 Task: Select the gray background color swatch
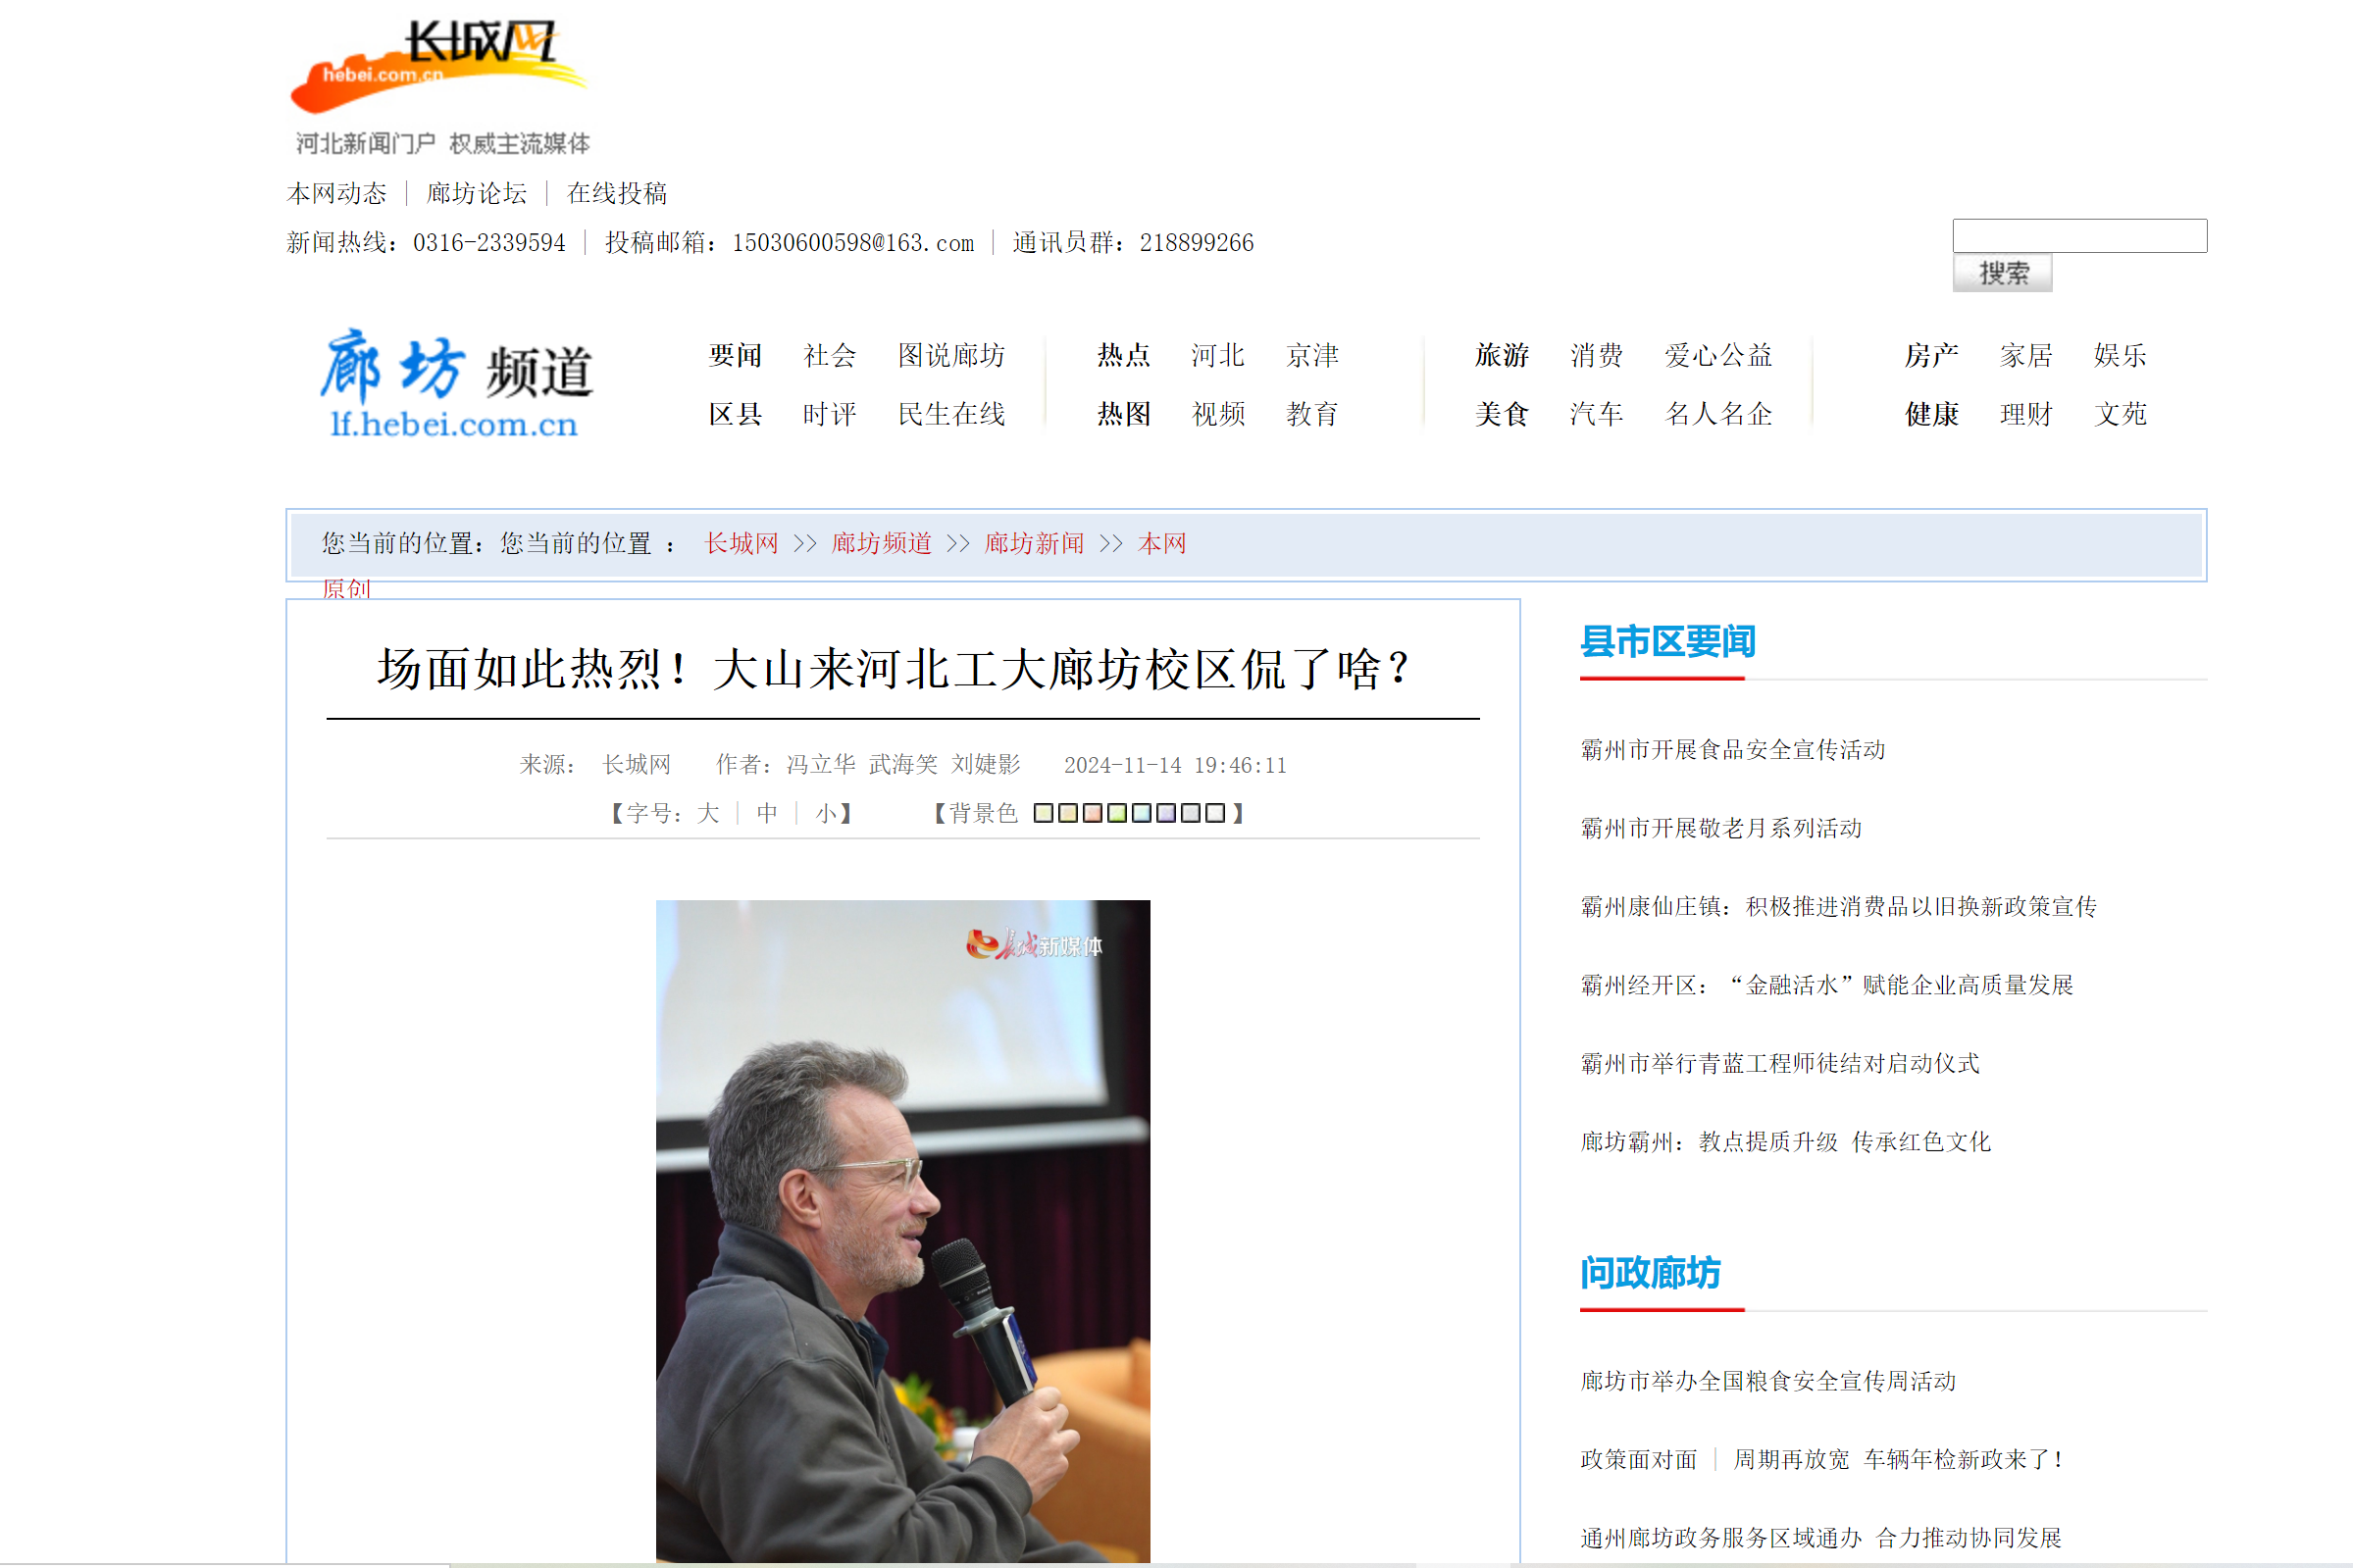1190,813
